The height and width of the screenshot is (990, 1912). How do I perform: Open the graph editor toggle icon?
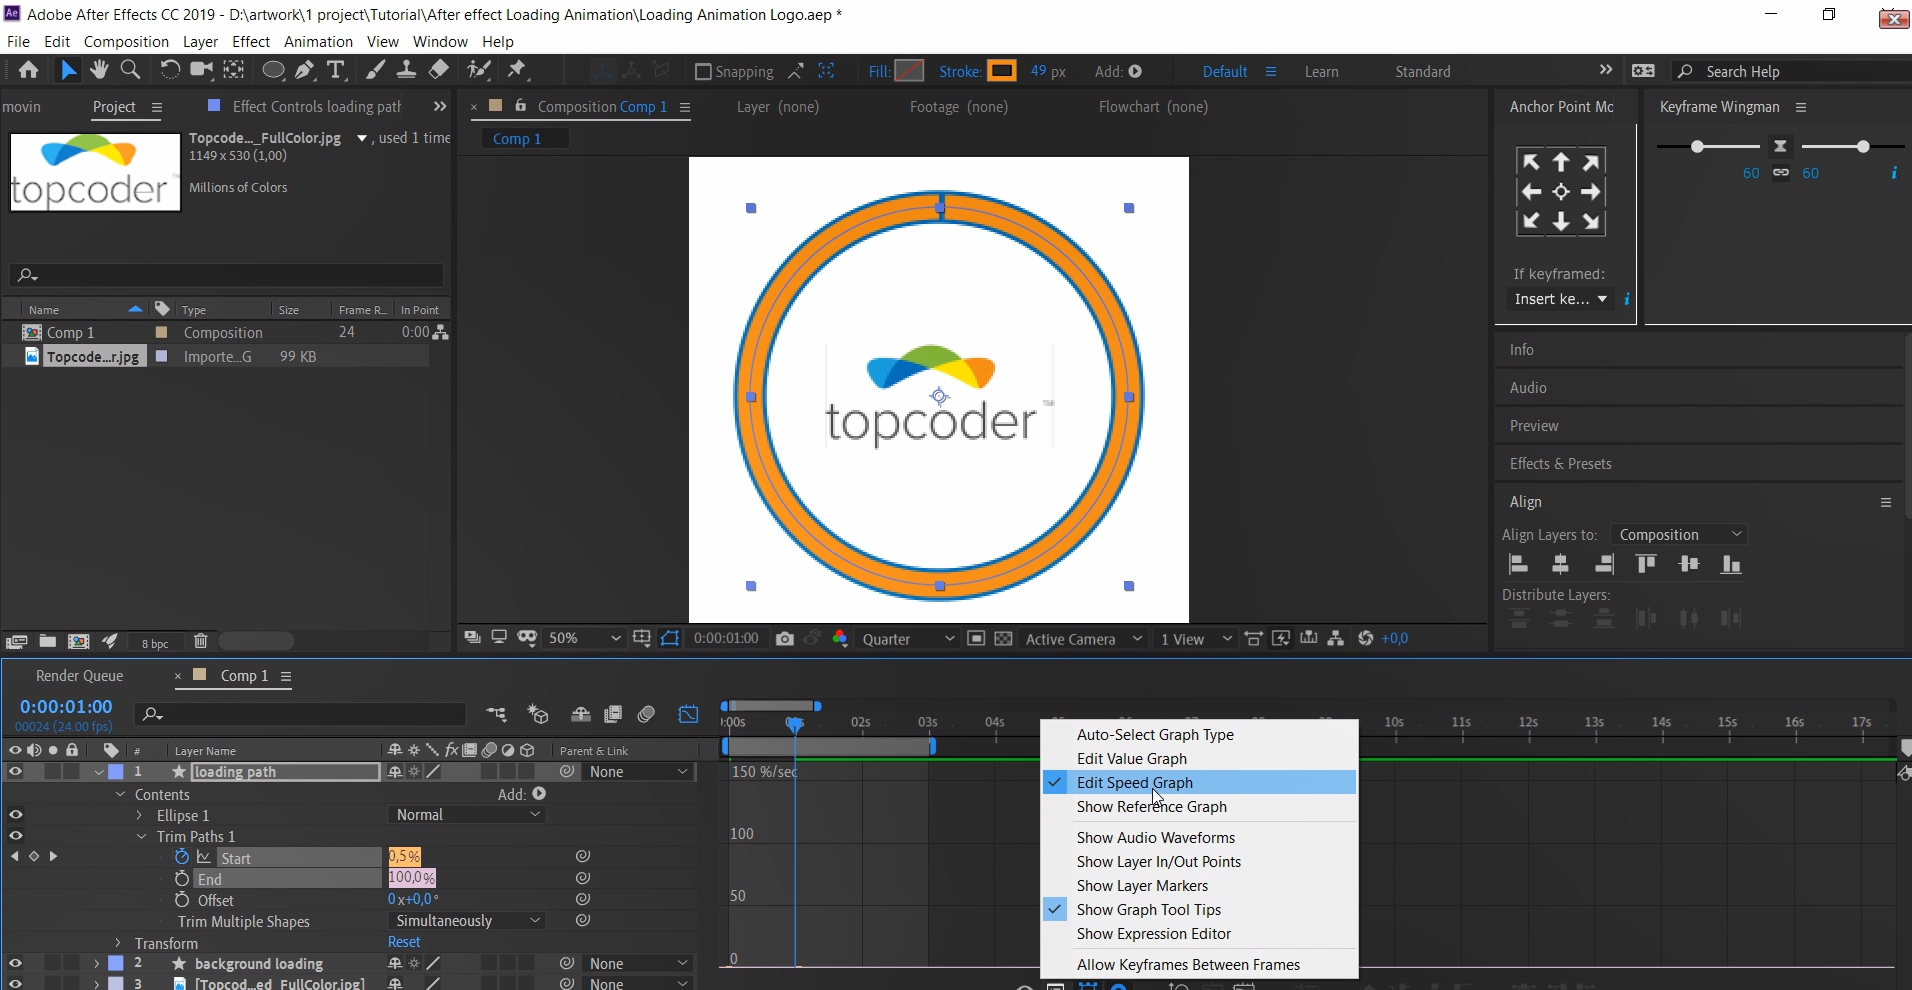click(x=688, y=714)
